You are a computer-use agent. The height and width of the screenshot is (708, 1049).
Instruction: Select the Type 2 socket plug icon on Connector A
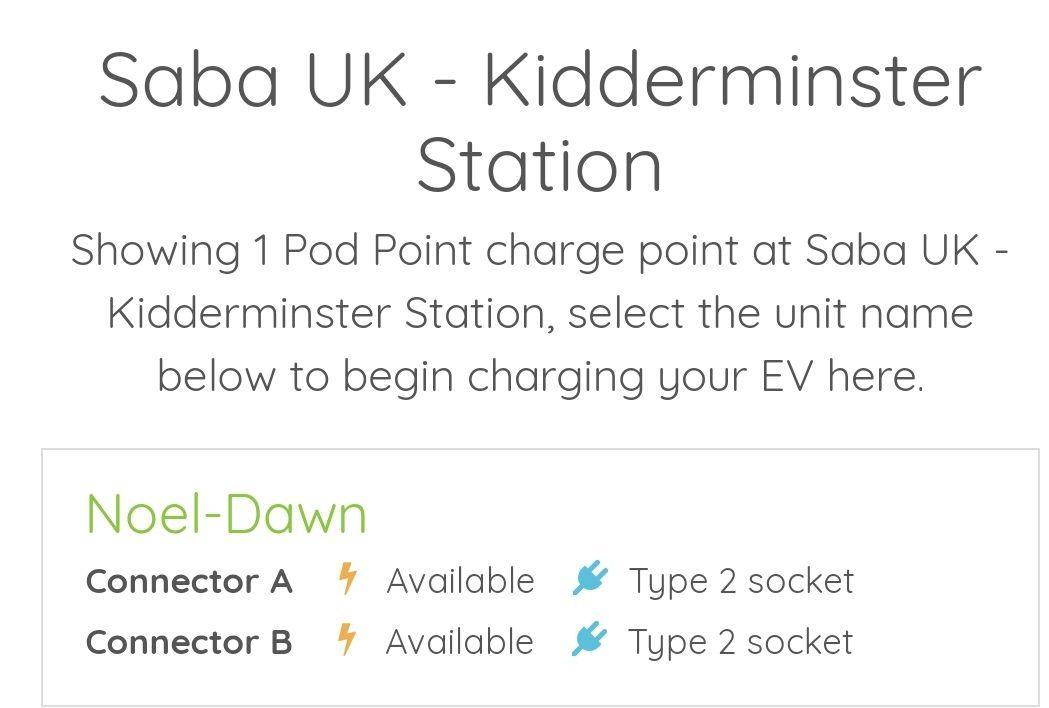click(x=589, y=580)
